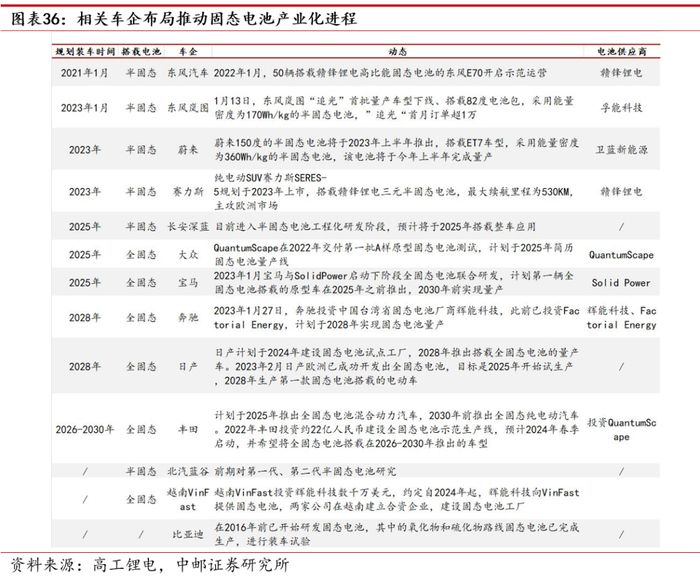Click the 宝马 automaker cell
The width and height of the screenshot is (700, 580).
click(x=188, y=282)
